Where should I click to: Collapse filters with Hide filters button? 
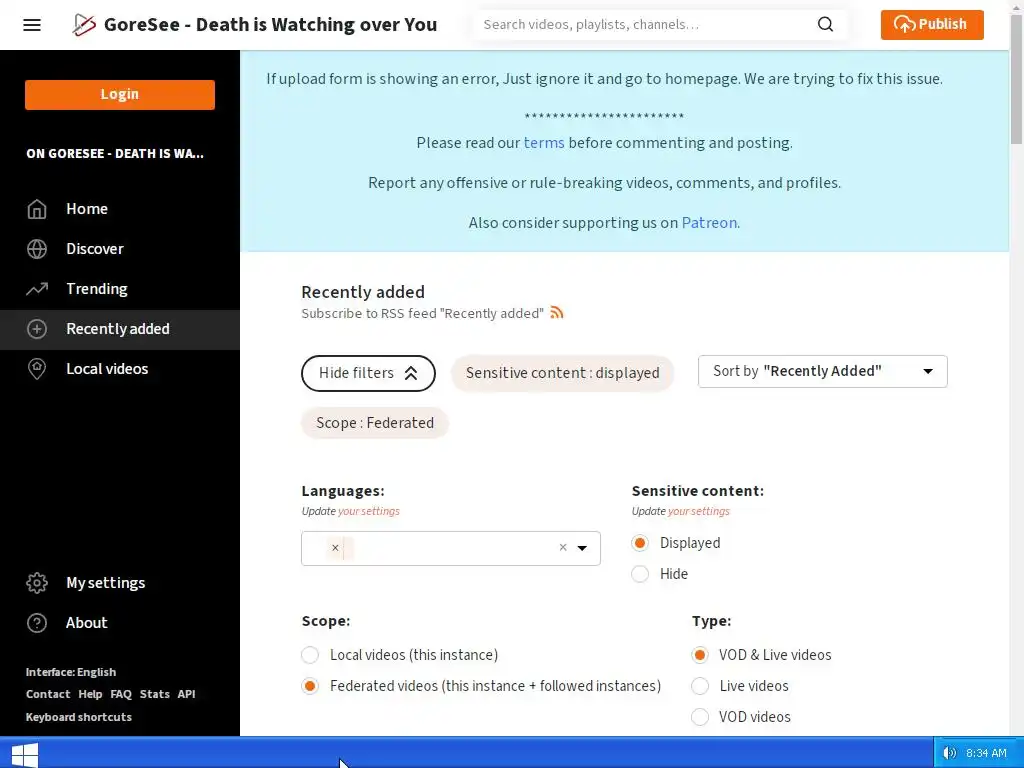pyautogui.click(x=368, y=374)
